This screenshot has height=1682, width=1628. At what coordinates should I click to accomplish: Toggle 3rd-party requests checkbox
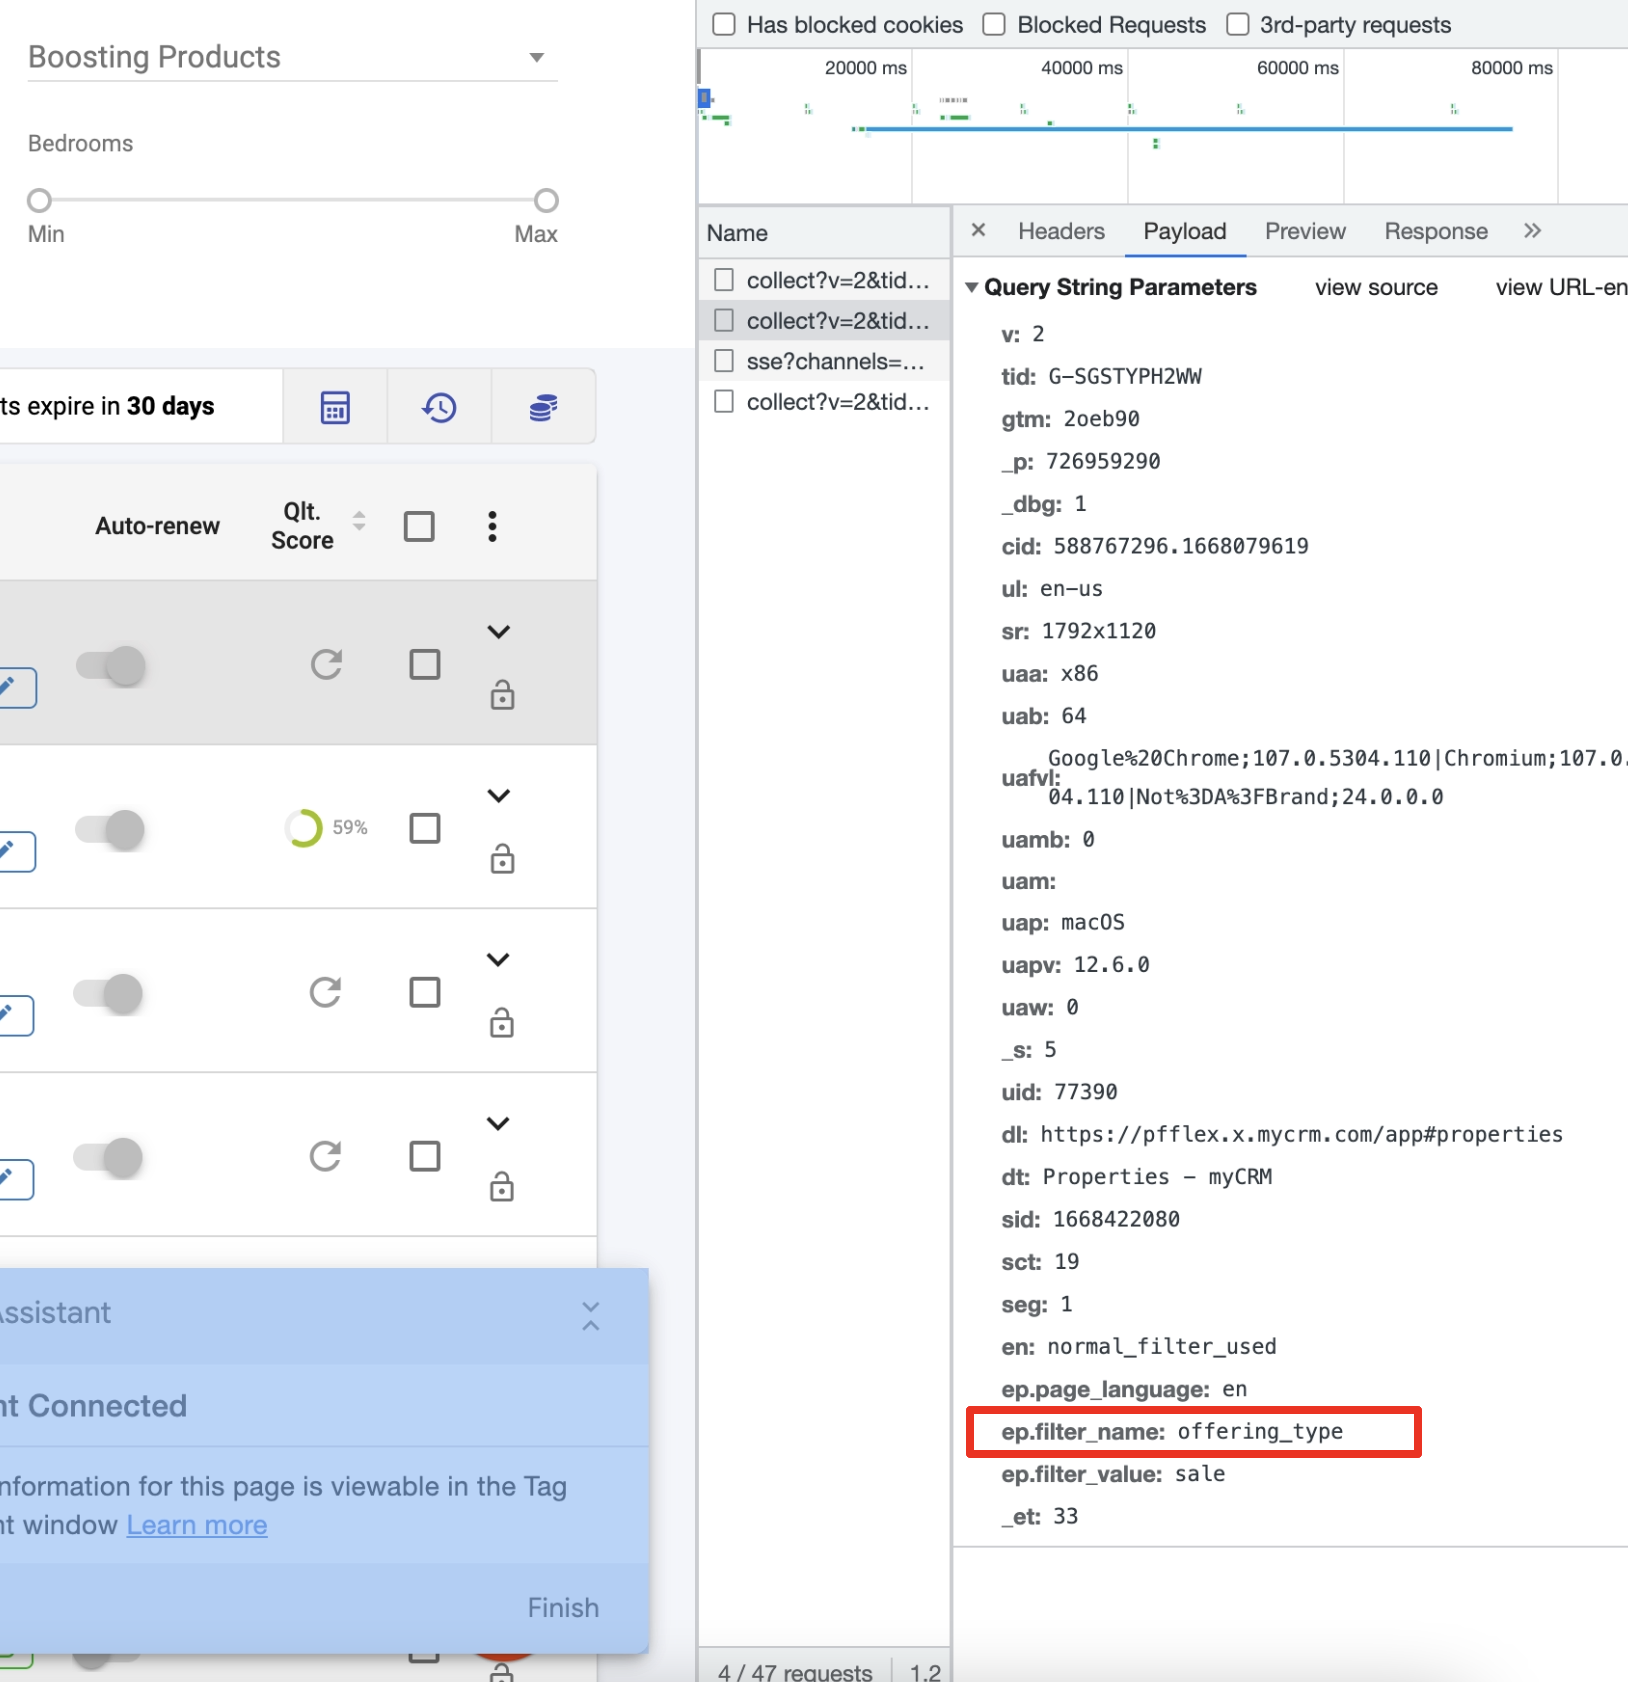coord(1238,24)
